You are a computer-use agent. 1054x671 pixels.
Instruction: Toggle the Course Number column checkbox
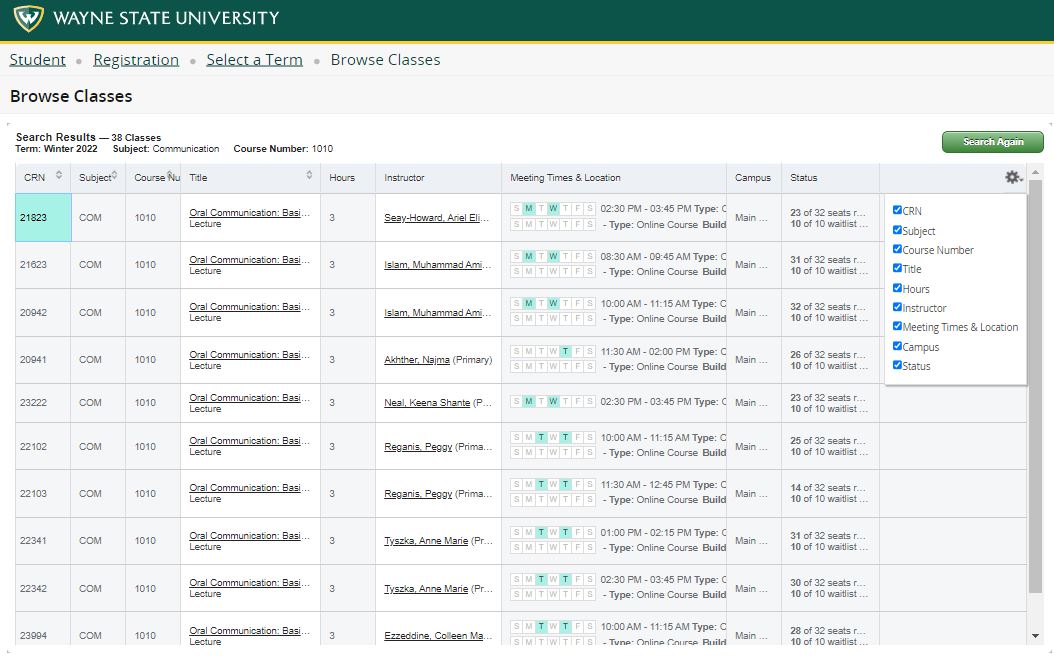coord(897,249)
